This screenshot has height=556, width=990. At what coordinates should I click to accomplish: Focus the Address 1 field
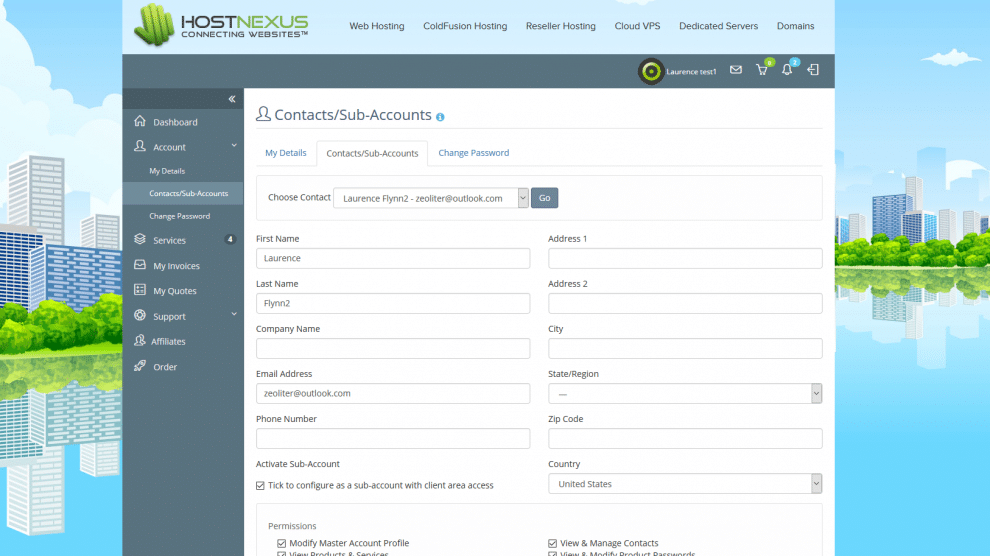(x=685, y=258)
